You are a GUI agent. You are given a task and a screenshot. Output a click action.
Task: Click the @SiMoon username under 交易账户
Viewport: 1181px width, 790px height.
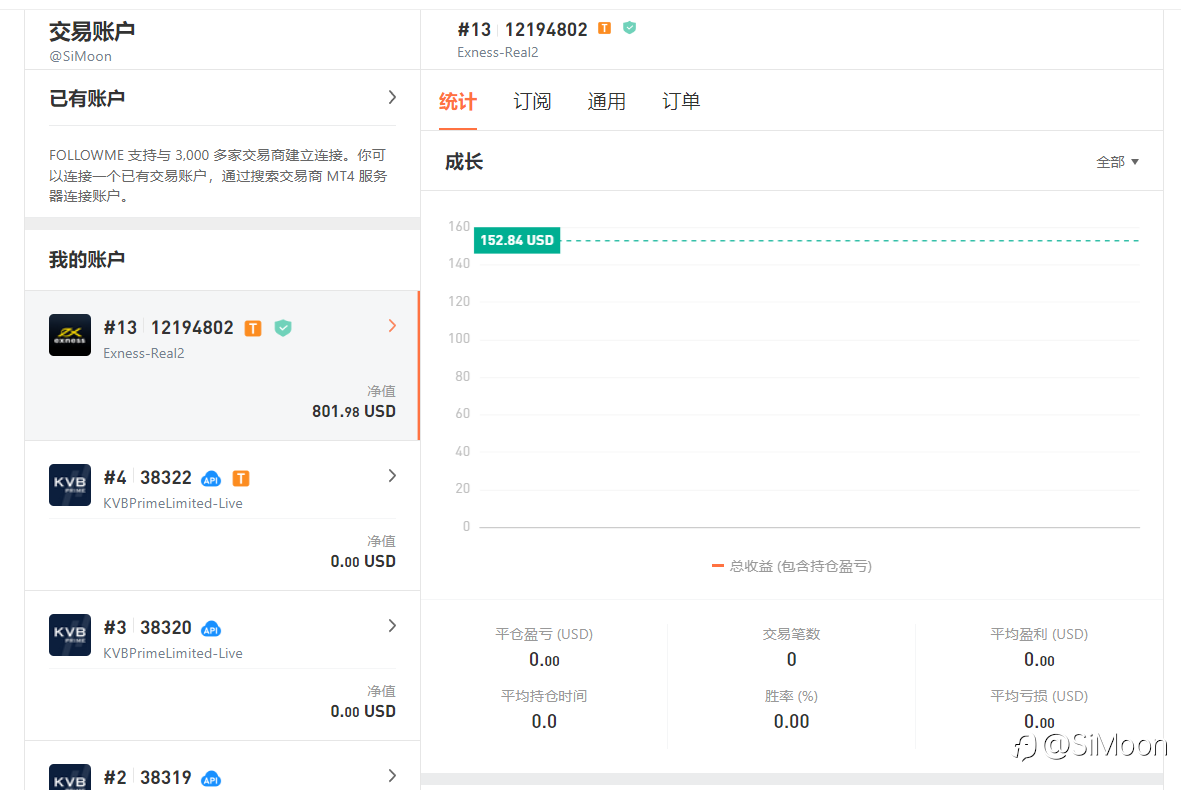pyautogui.click(x=81, y=56)
